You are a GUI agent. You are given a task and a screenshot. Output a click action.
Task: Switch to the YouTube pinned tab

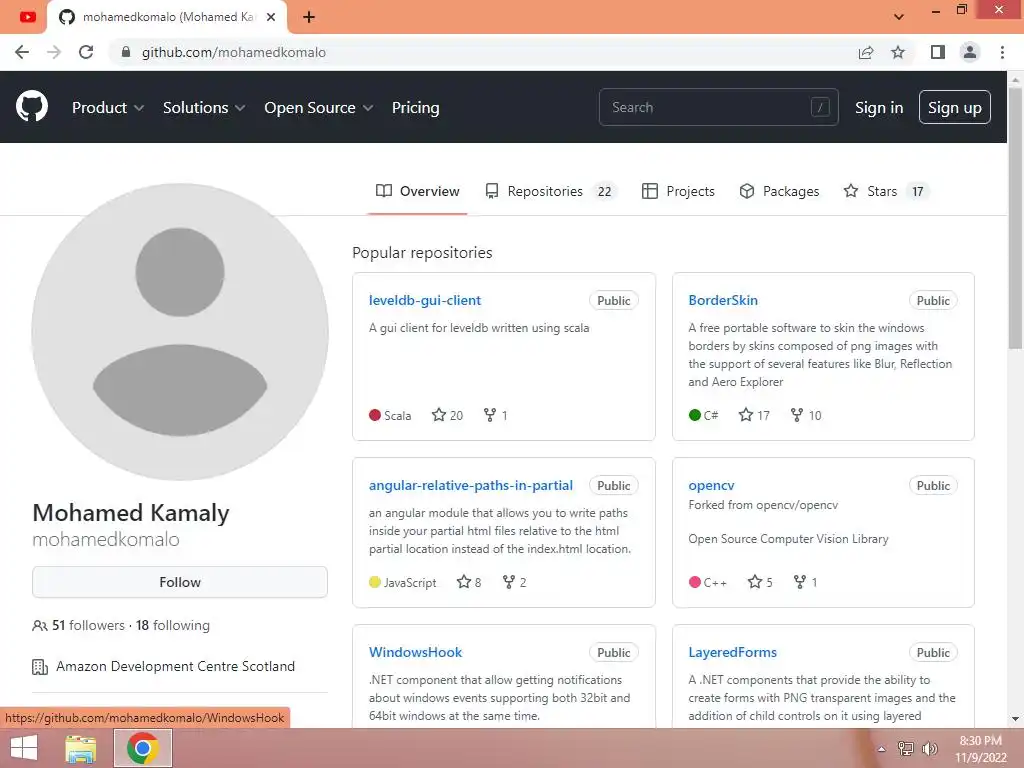click(27, 17)
